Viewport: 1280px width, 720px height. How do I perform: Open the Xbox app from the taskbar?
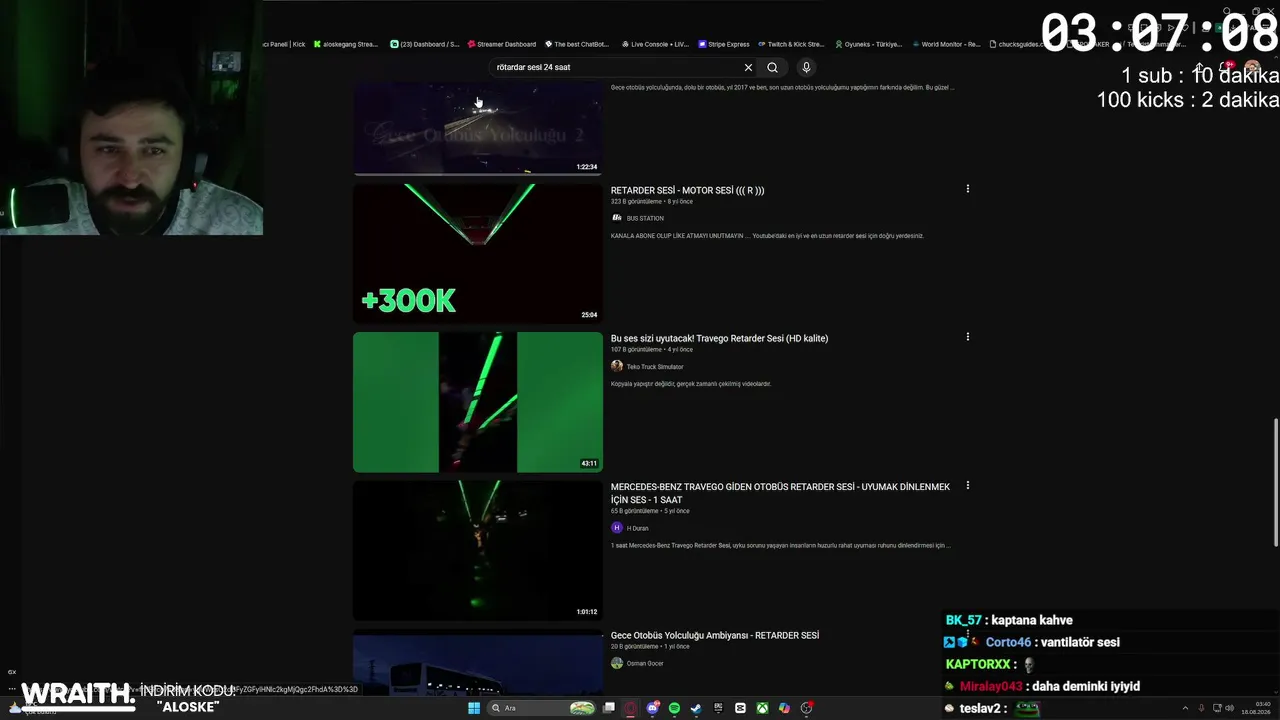[762, 708]
